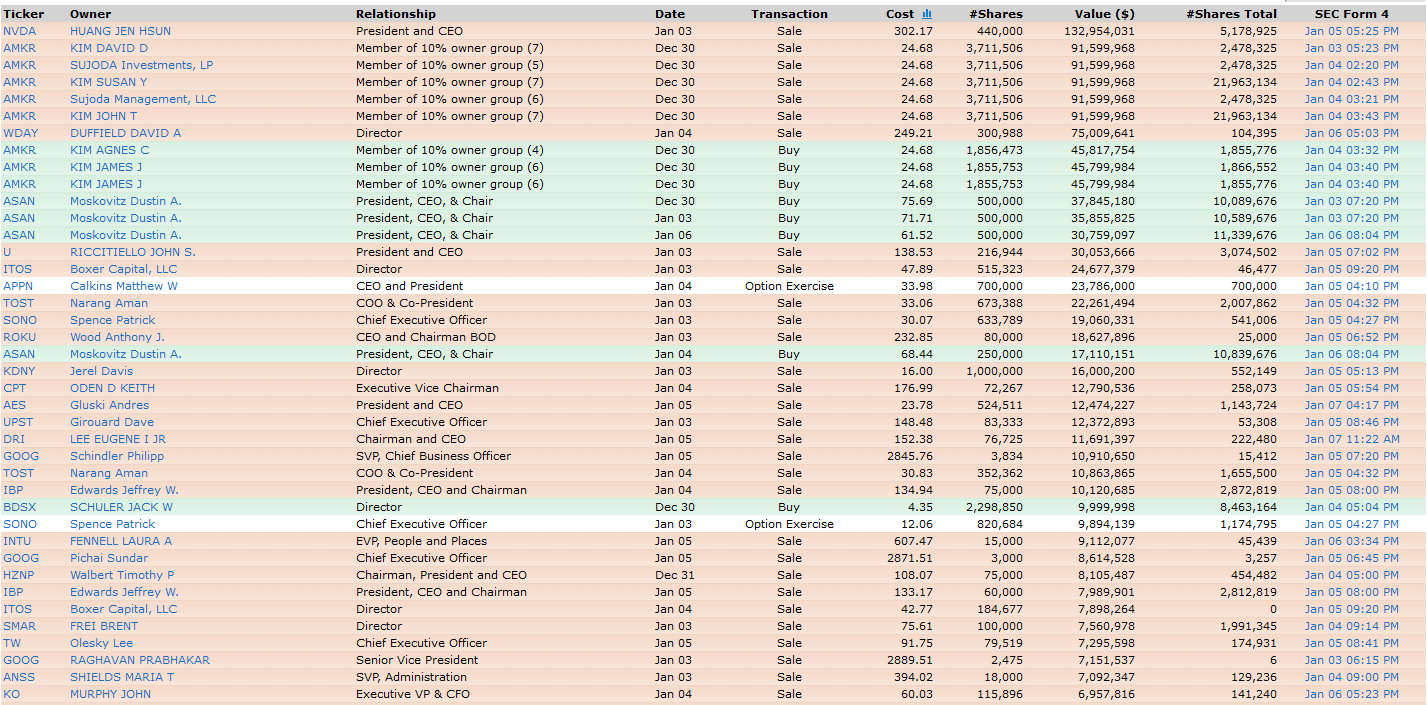
Task: Open owner RAGHAVAN PRABHAKAR link
Action: point(140,660)
